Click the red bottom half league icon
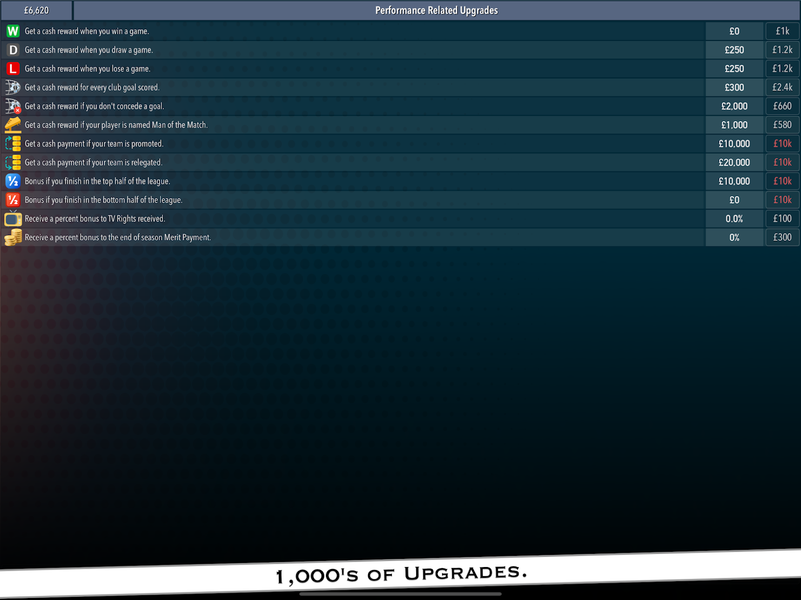This screenshot has width=801, height=600. tap(13, 200)
